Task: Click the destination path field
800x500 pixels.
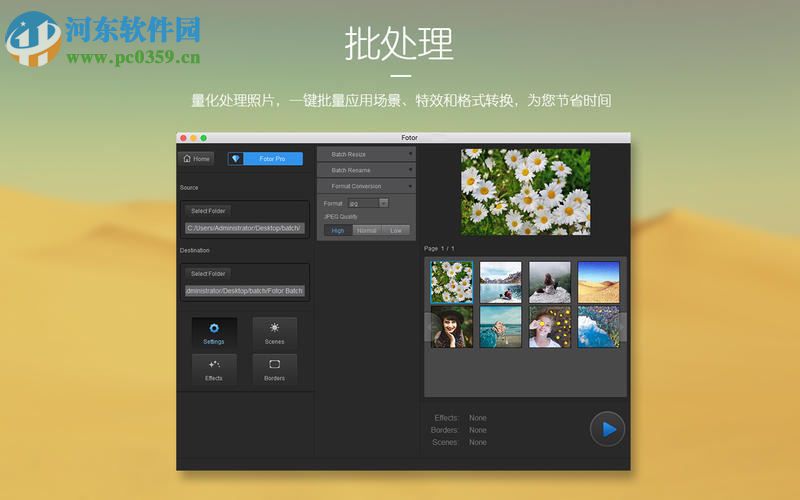Action: click(244, 291)
